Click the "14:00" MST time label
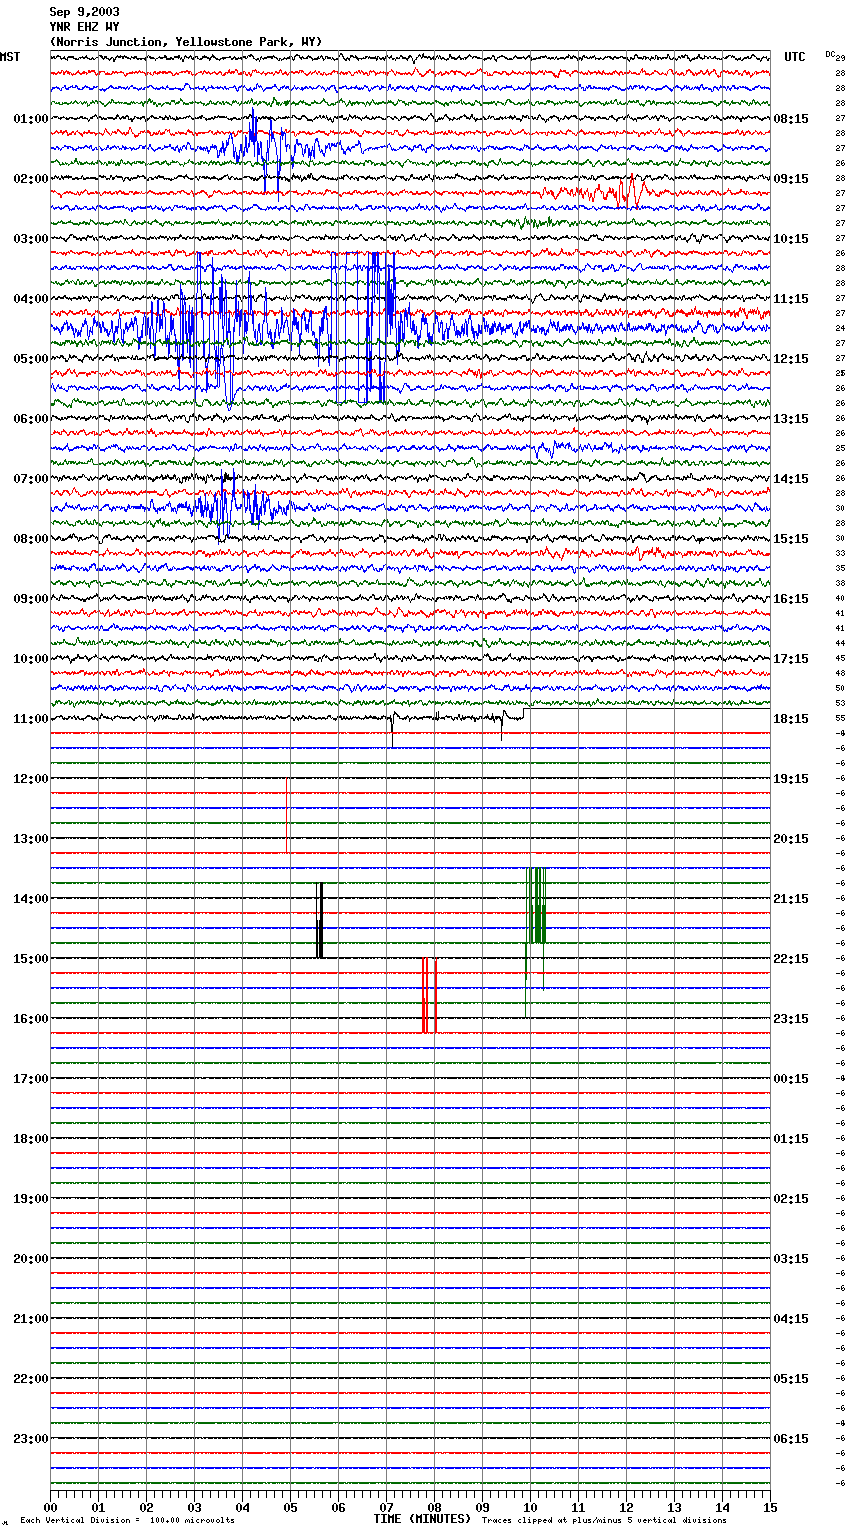This screenshot has width=850, height=1534. point(31,899)
